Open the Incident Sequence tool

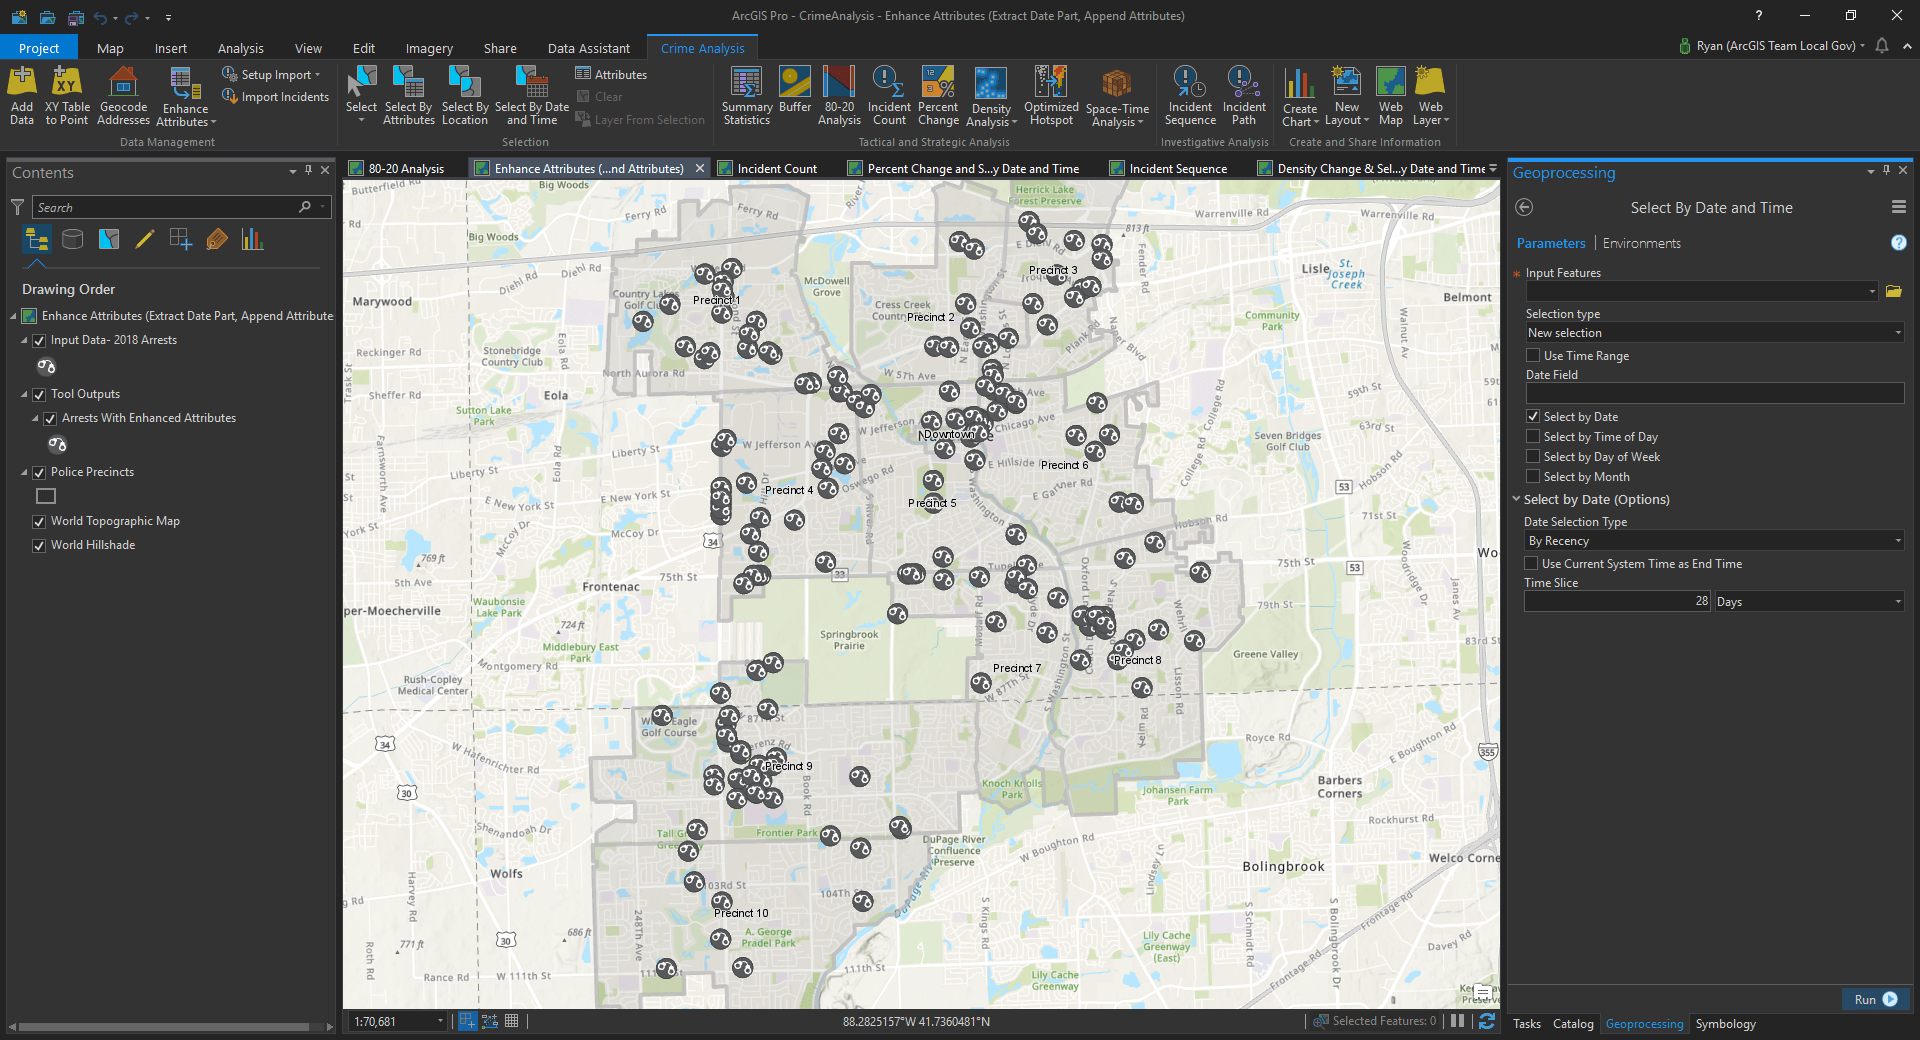pyautogui.click(x=1190, y=96)
